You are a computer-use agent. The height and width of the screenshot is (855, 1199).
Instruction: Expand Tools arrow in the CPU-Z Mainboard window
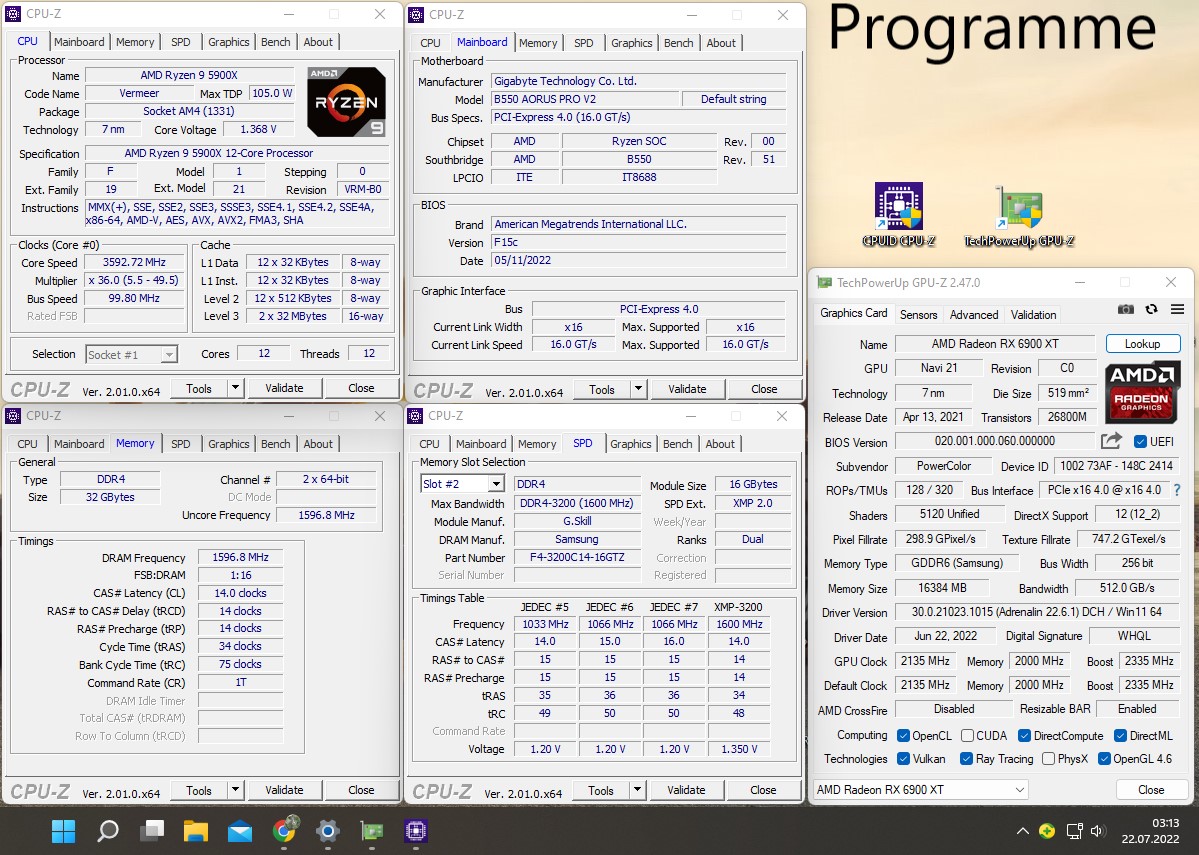pos(638,389)
